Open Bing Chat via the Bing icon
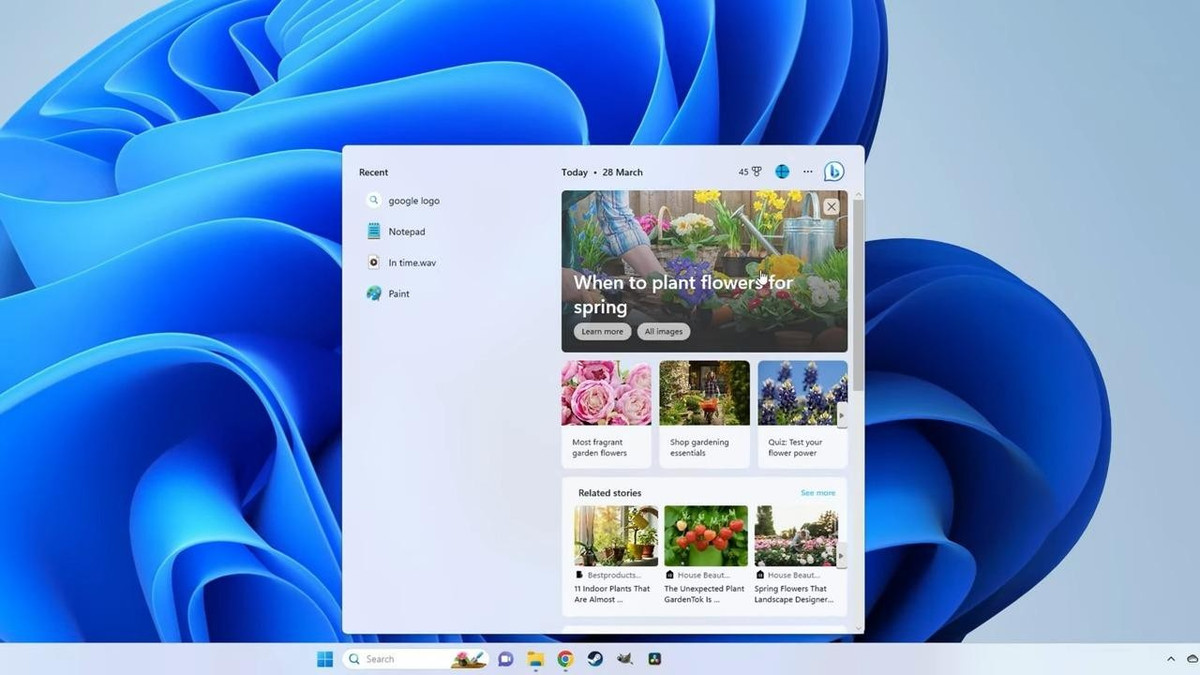 tap(834, 171)
